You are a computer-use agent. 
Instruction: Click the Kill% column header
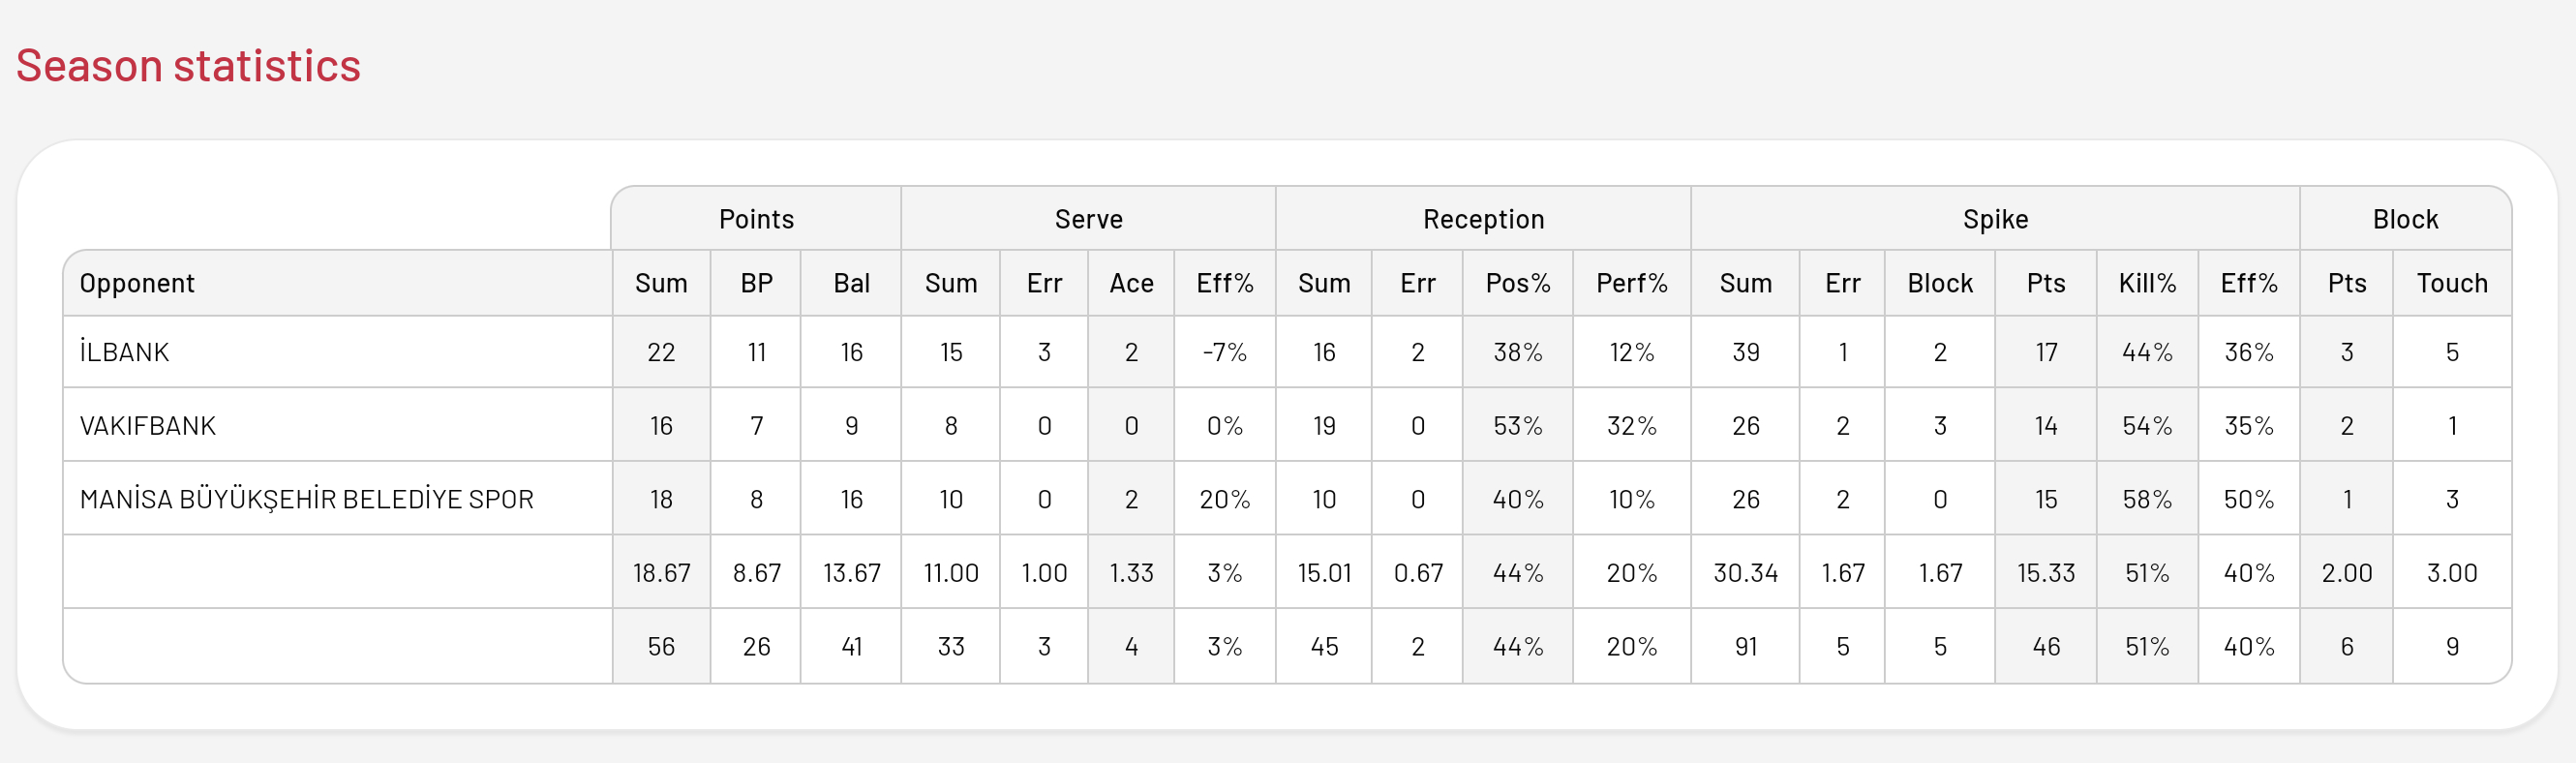pos(2147,284)
